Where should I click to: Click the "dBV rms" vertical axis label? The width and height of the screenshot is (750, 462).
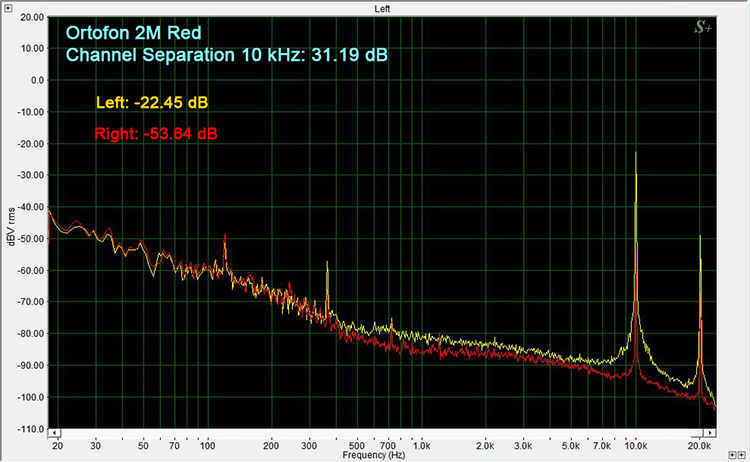tap(9, 223)
